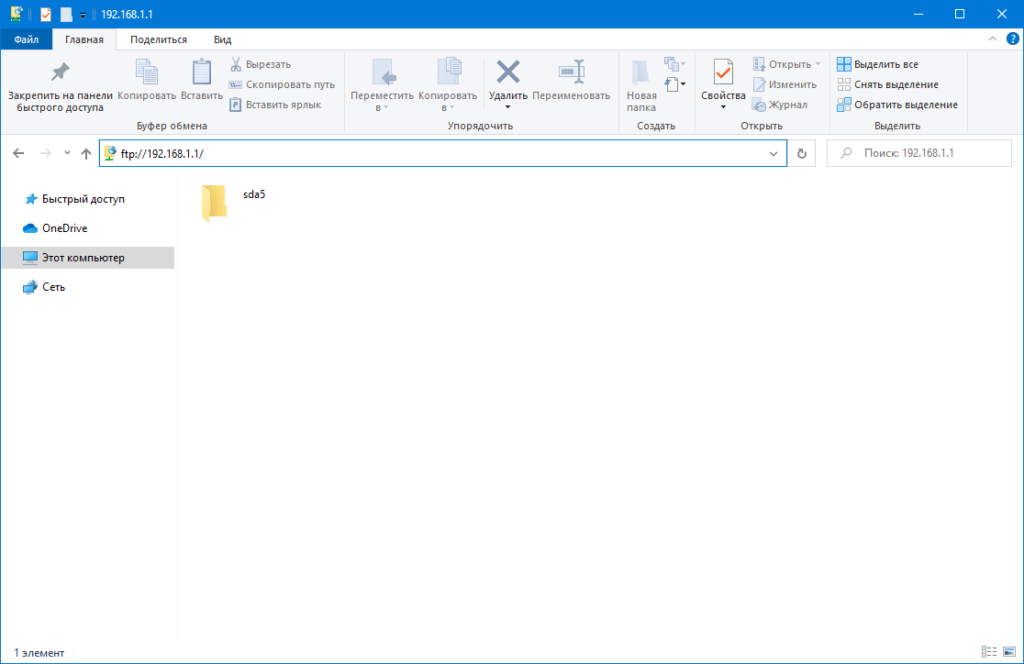Open the Help question mark icon
The height and width of the screenshot is (664, 1024).
click(1012, 39)
